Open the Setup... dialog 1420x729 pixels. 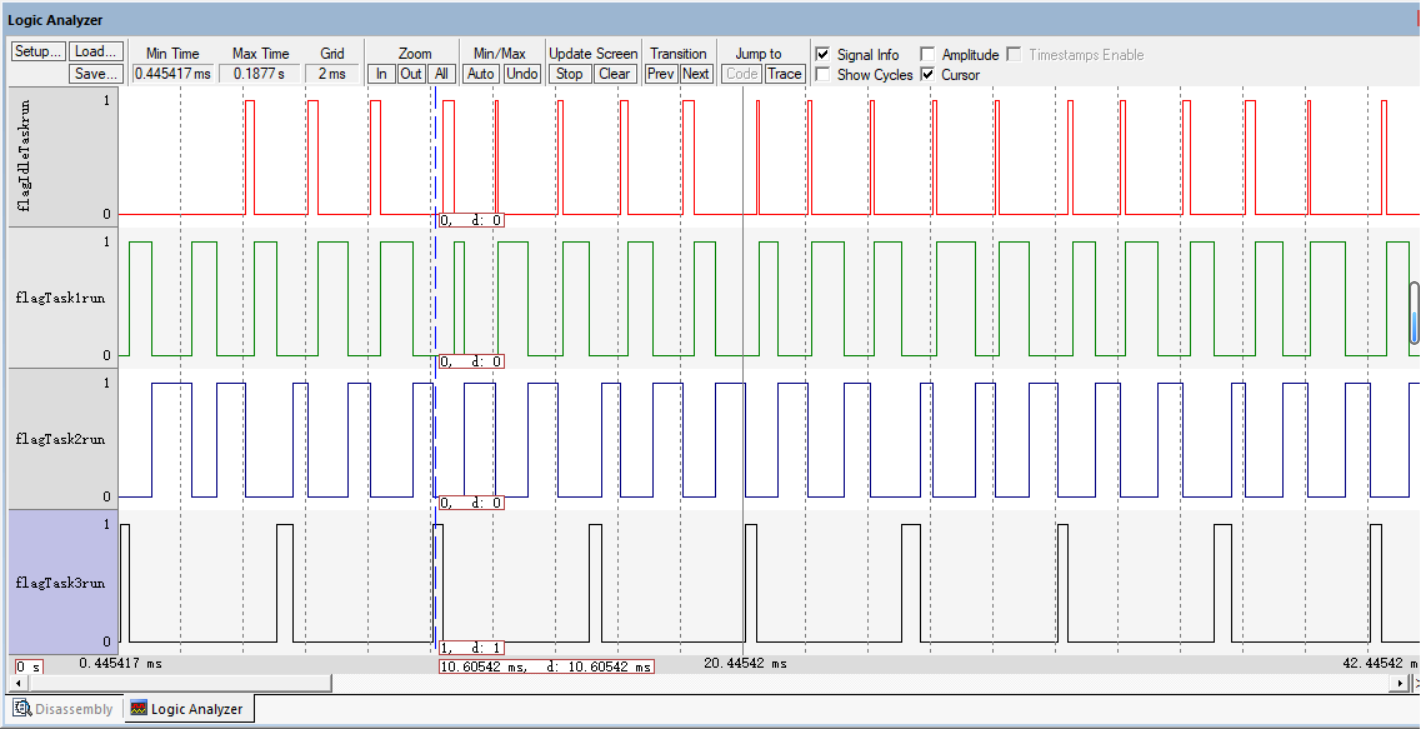tap(38, 51)
